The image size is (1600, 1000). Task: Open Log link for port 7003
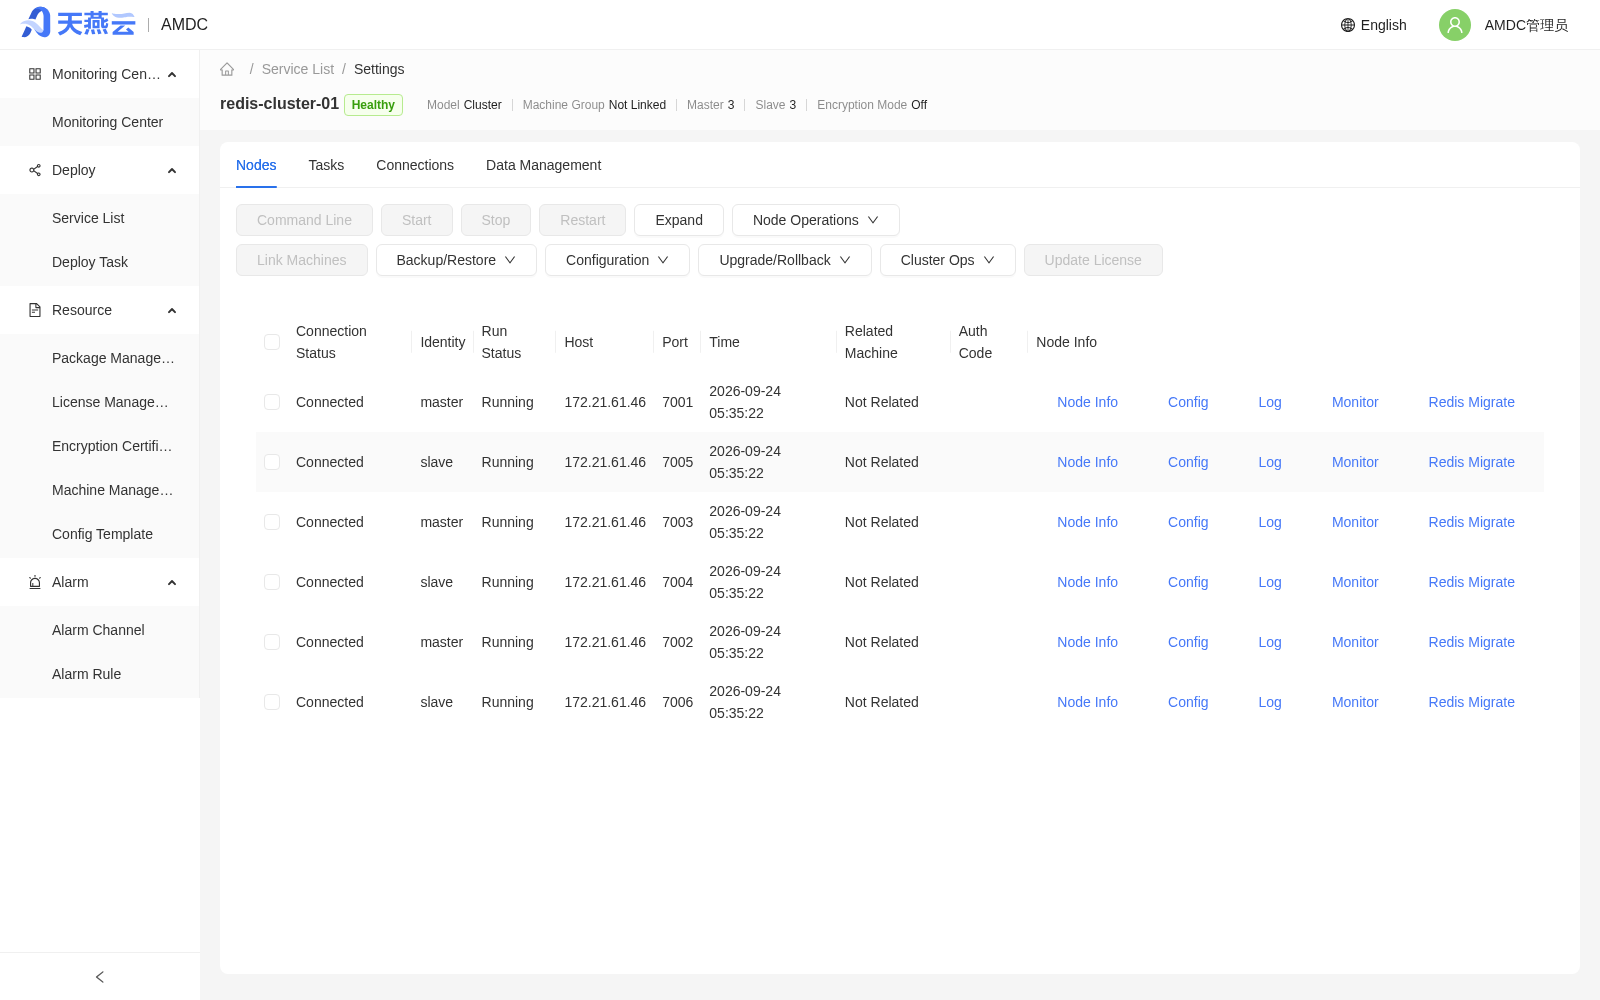click(1270, 522)
